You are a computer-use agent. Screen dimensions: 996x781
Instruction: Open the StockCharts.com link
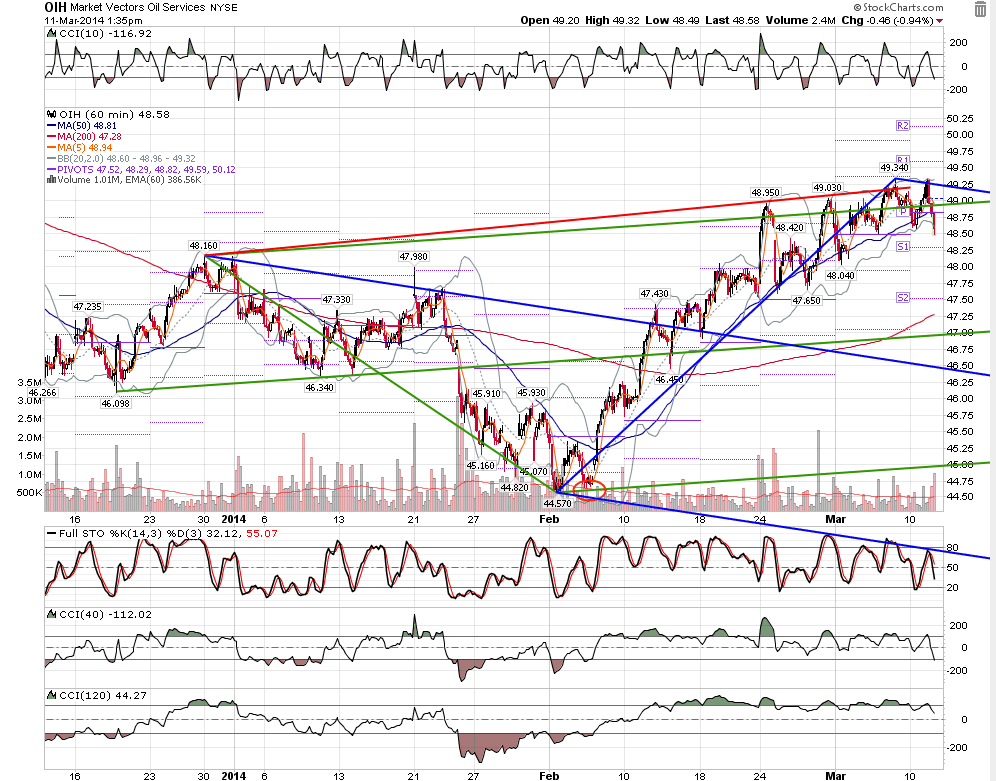pos(898,7)
